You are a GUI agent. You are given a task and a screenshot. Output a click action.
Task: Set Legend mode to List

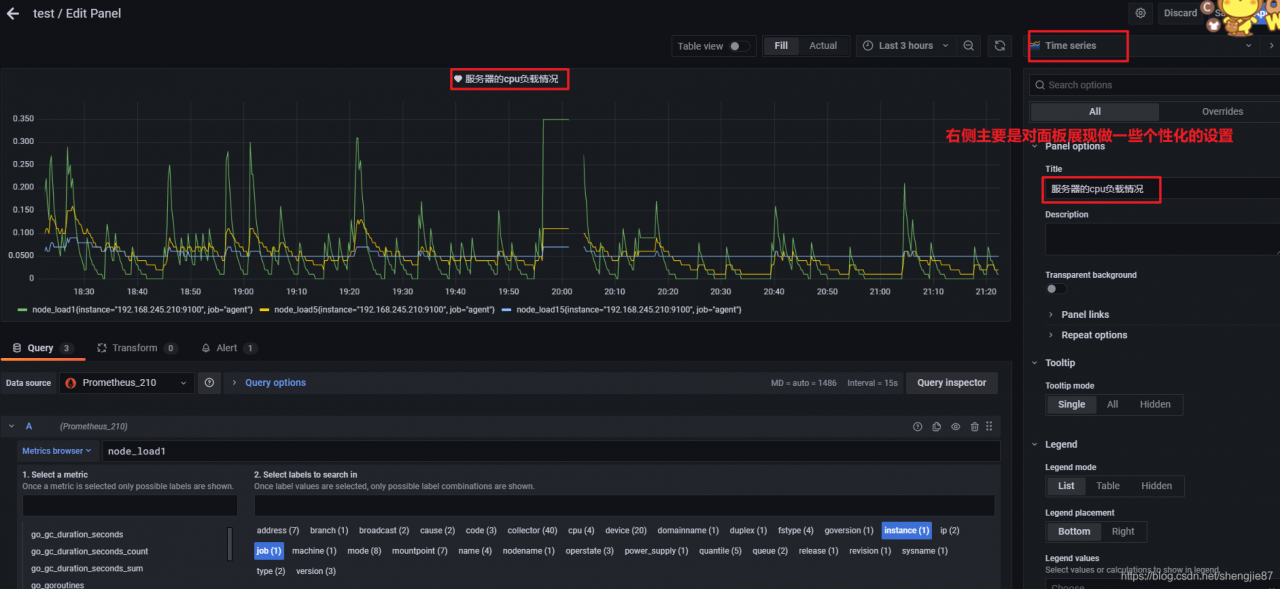pos(1066,486)
